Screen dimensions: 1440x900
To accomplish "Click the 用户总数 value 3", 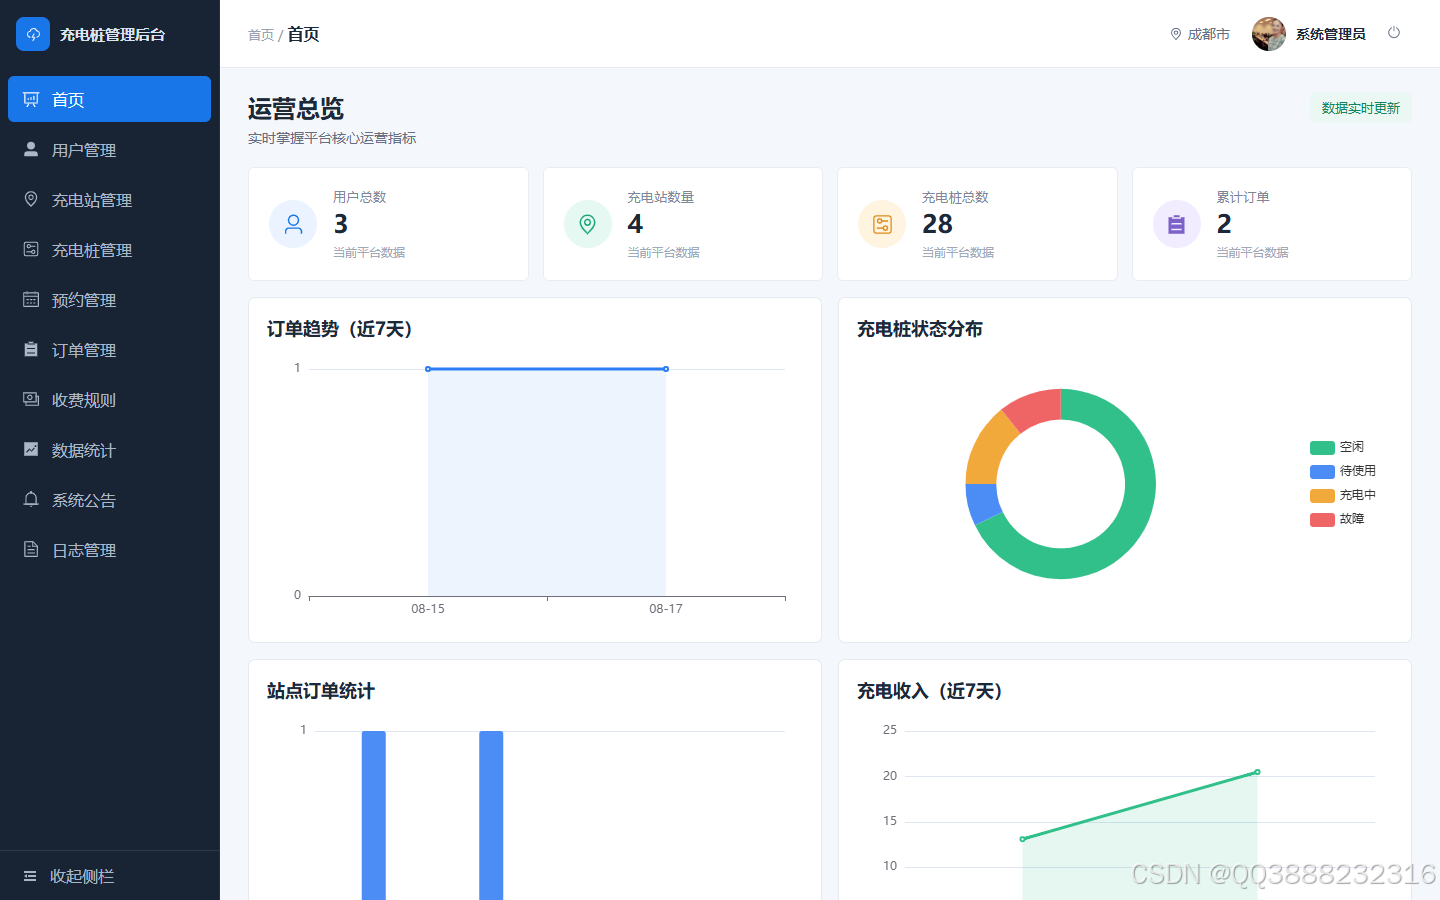I will [341, 224].
